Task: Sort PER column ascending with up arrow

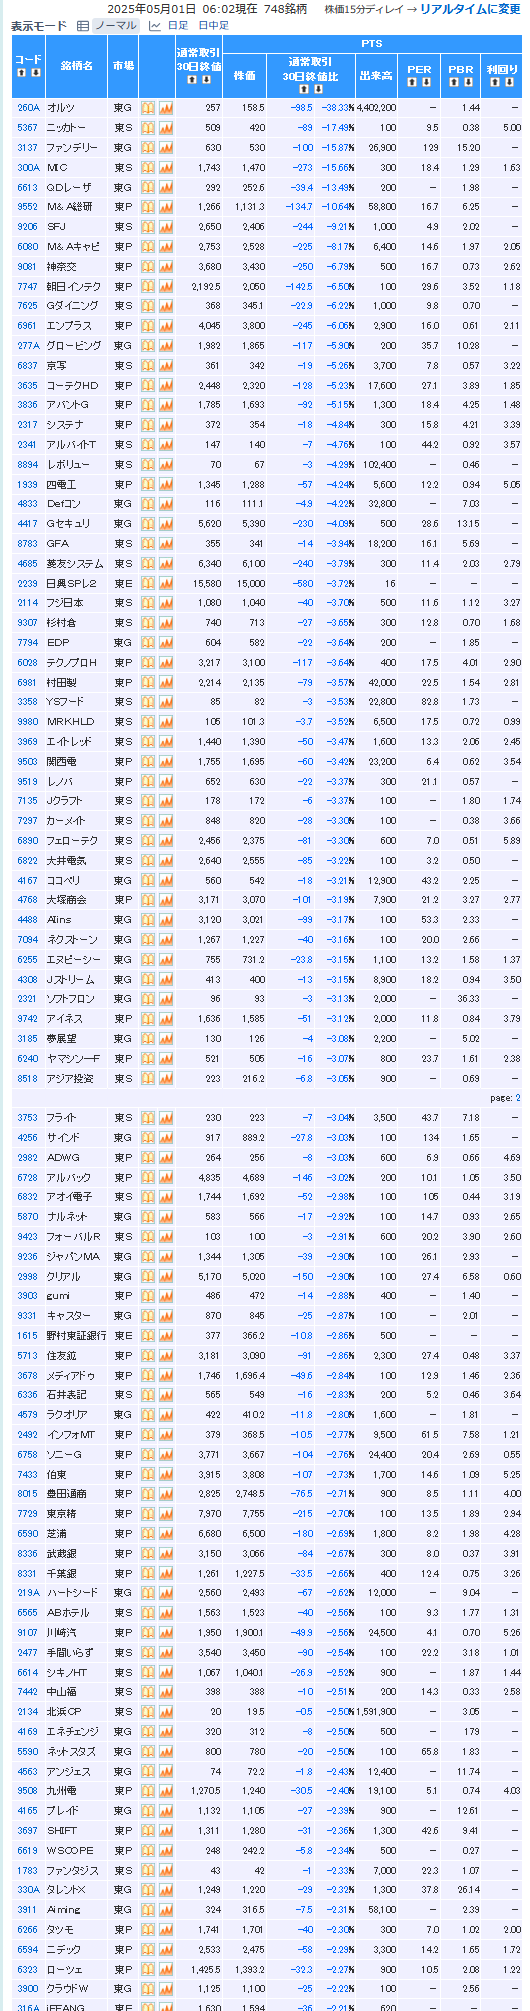Action: coord(412,83)
